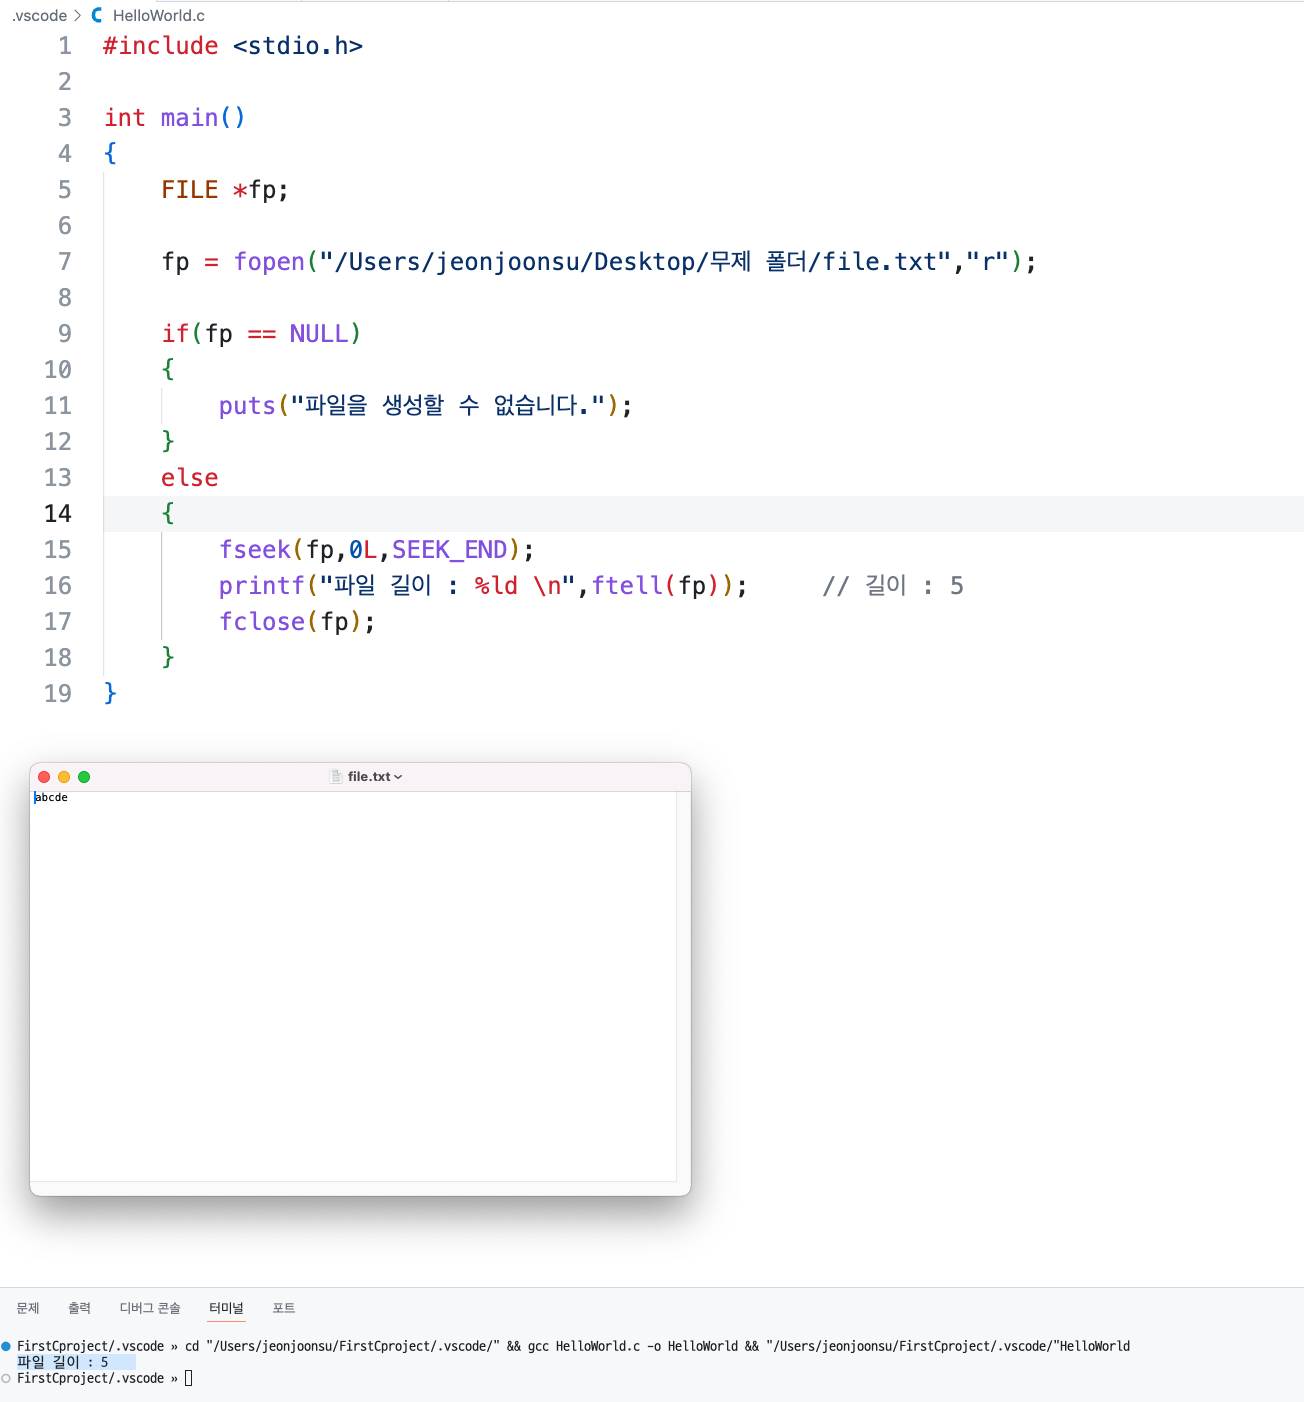Select the 터미널 panel tab

(x=226, y=1308)
